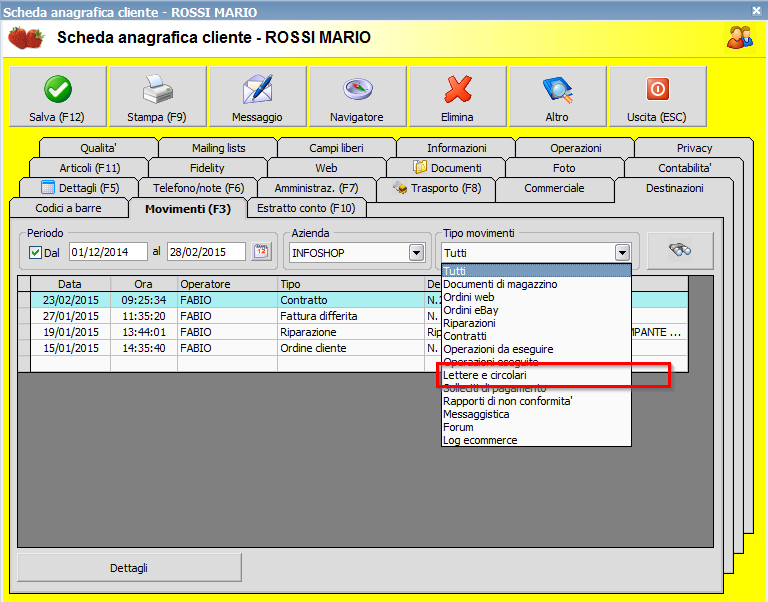This screenshot has width=768, height=602.
Task: Open the Telefono/note (F6) tab
Action: (198, 188)
